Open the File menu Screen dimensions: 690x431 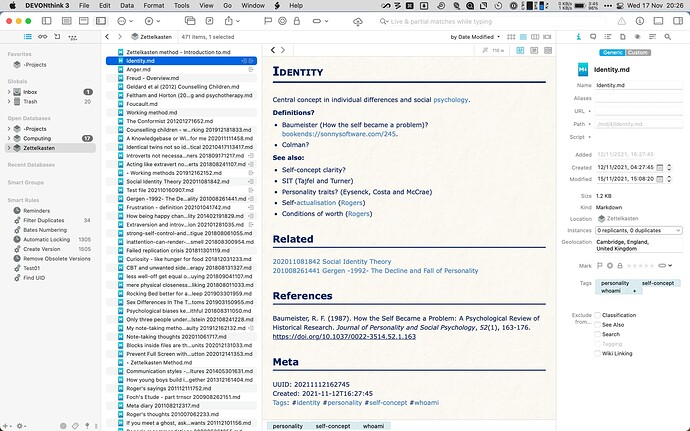84,6
